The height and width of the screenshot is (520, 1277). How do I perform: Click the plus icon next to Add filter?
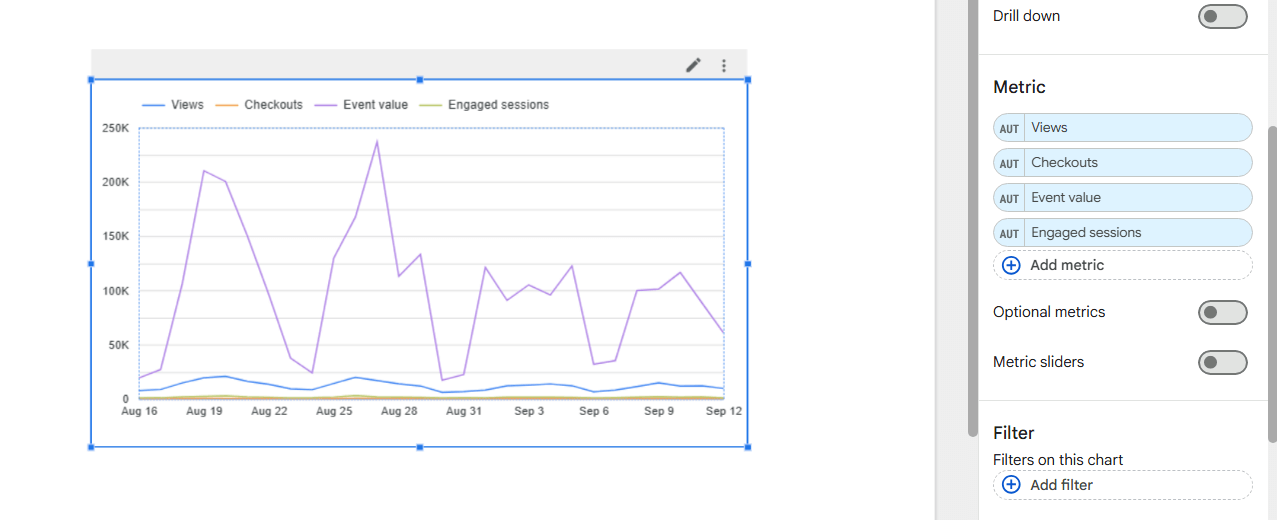pos(1011,485)
